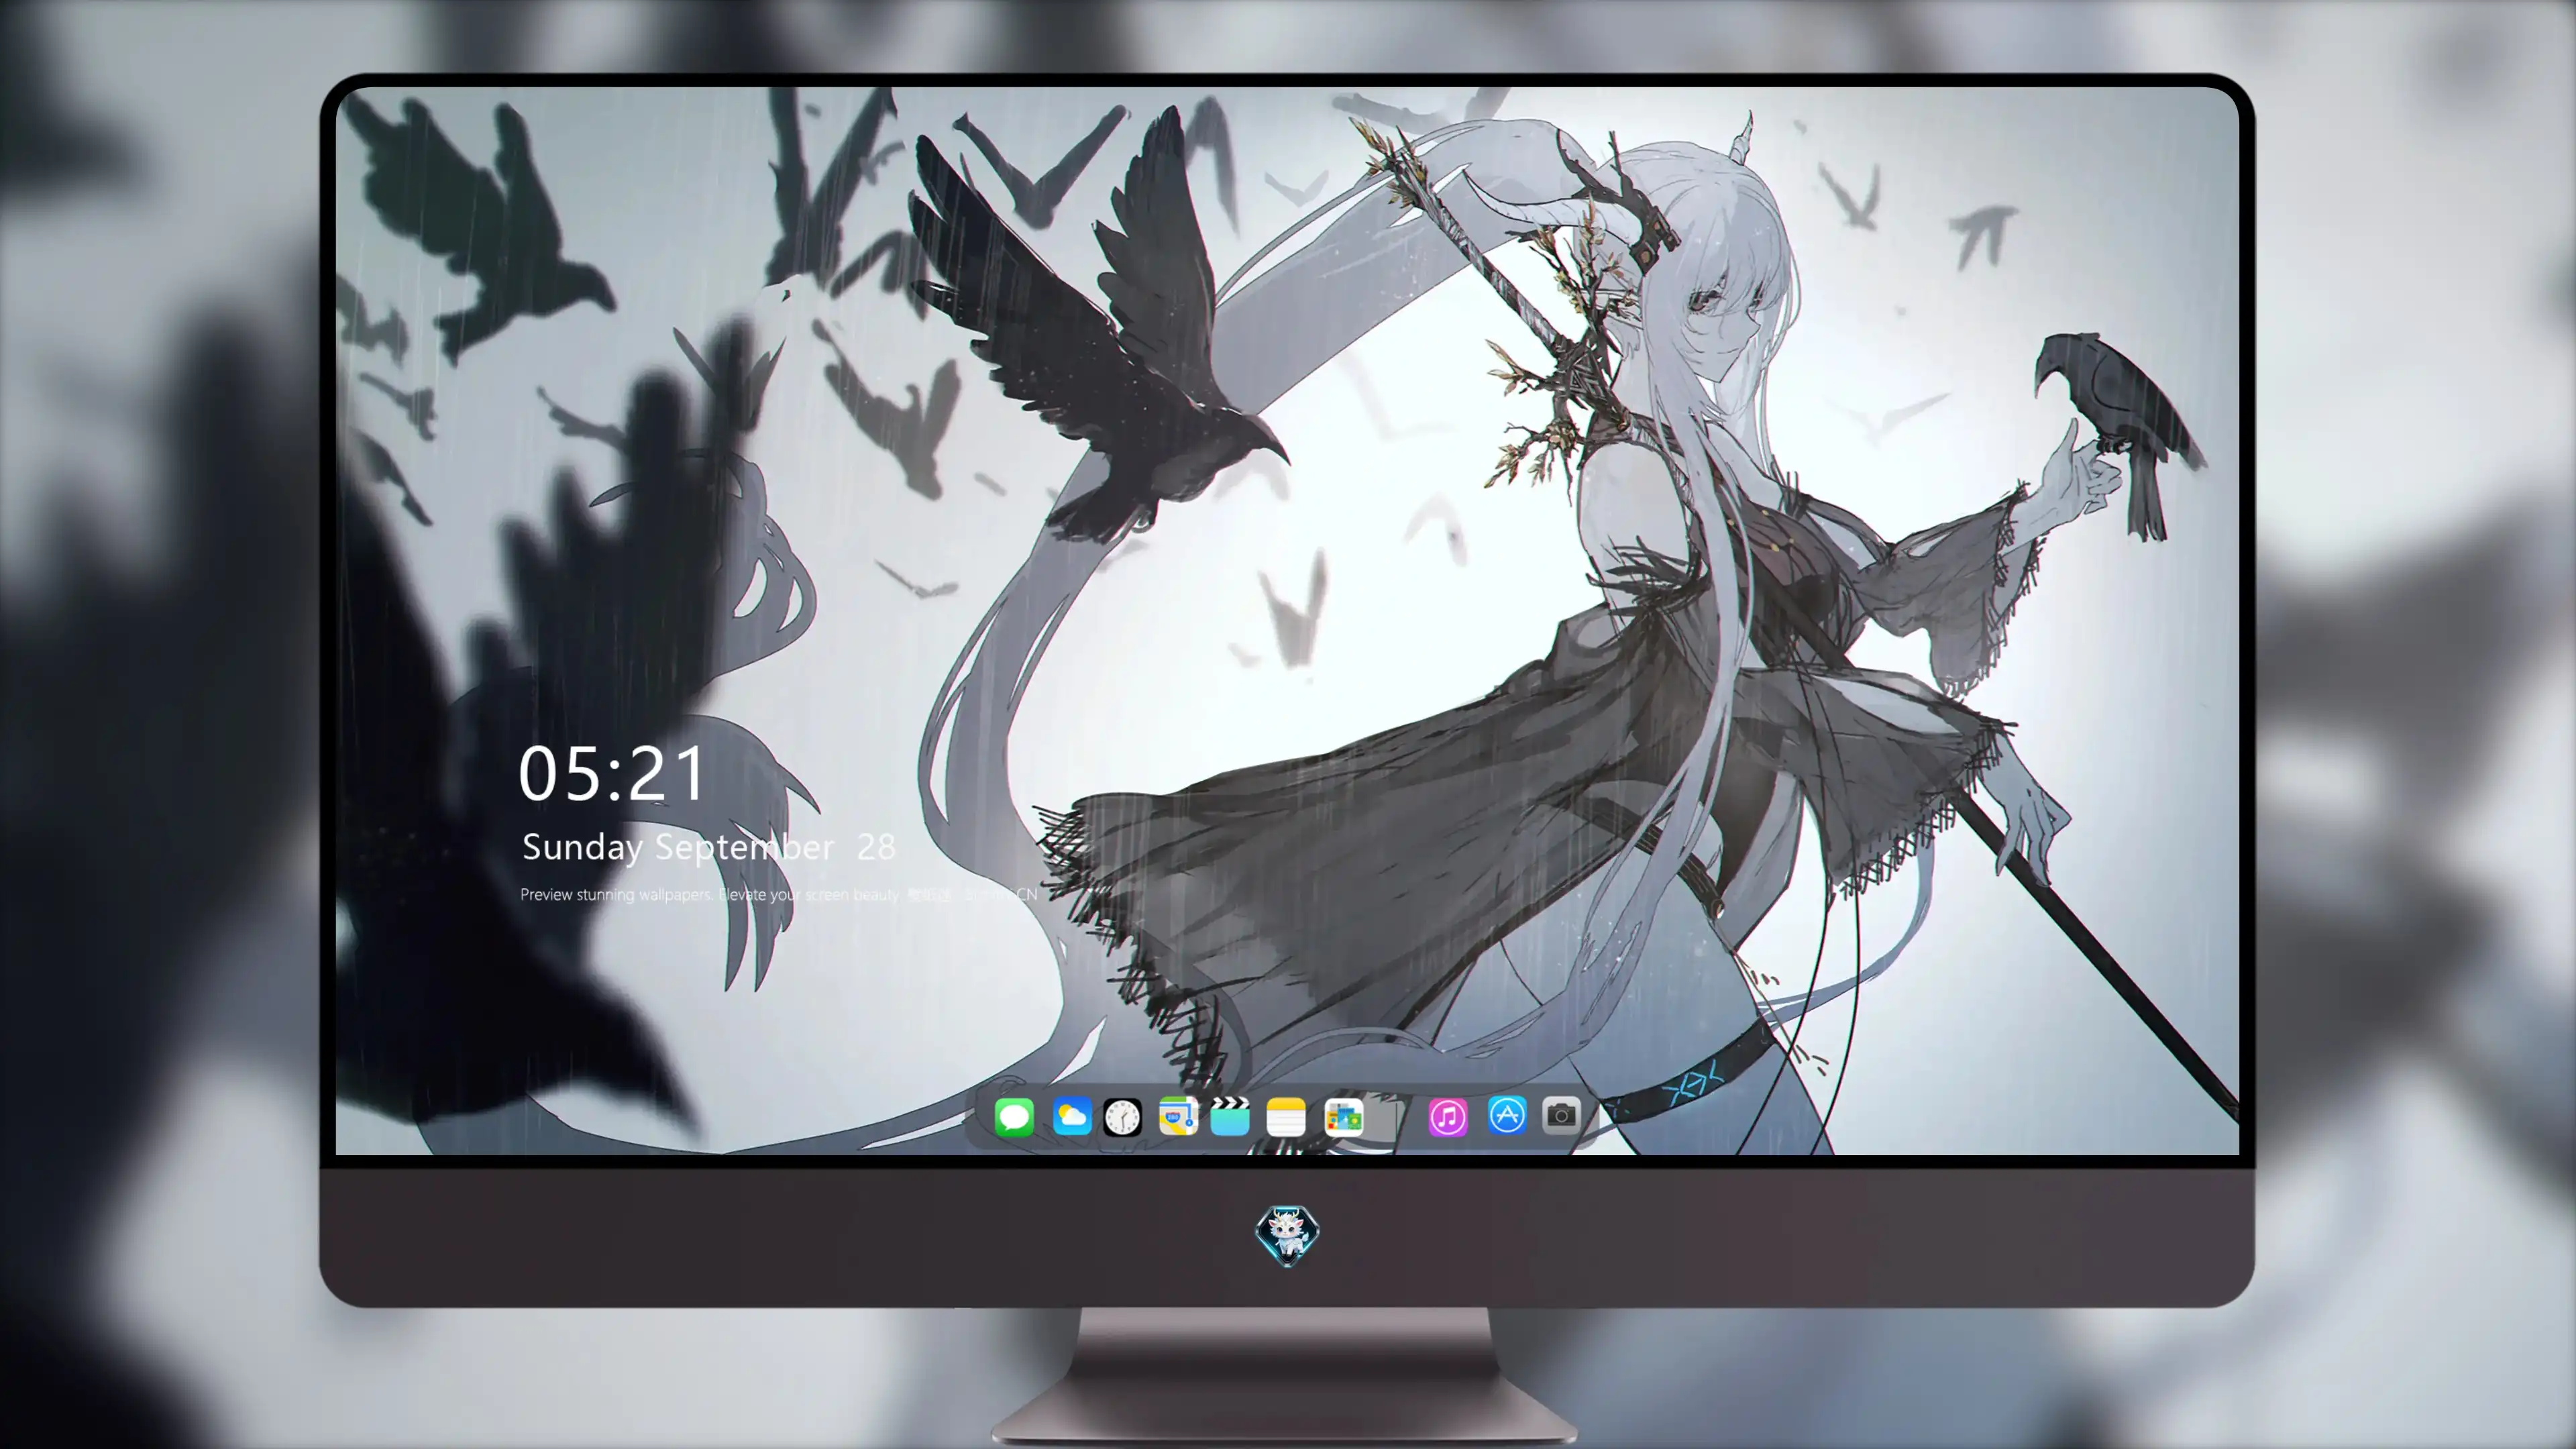Click the day number 28
Viewport: 2576px width, 1449px height.
point(876,848)
